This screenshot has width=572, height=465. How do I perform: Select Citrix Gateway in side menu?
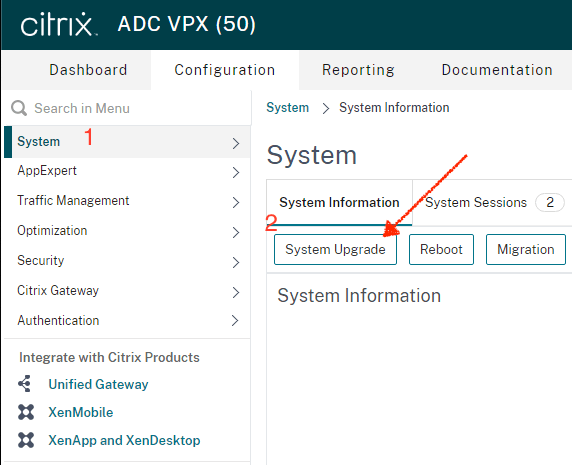[x=127, y=291]
